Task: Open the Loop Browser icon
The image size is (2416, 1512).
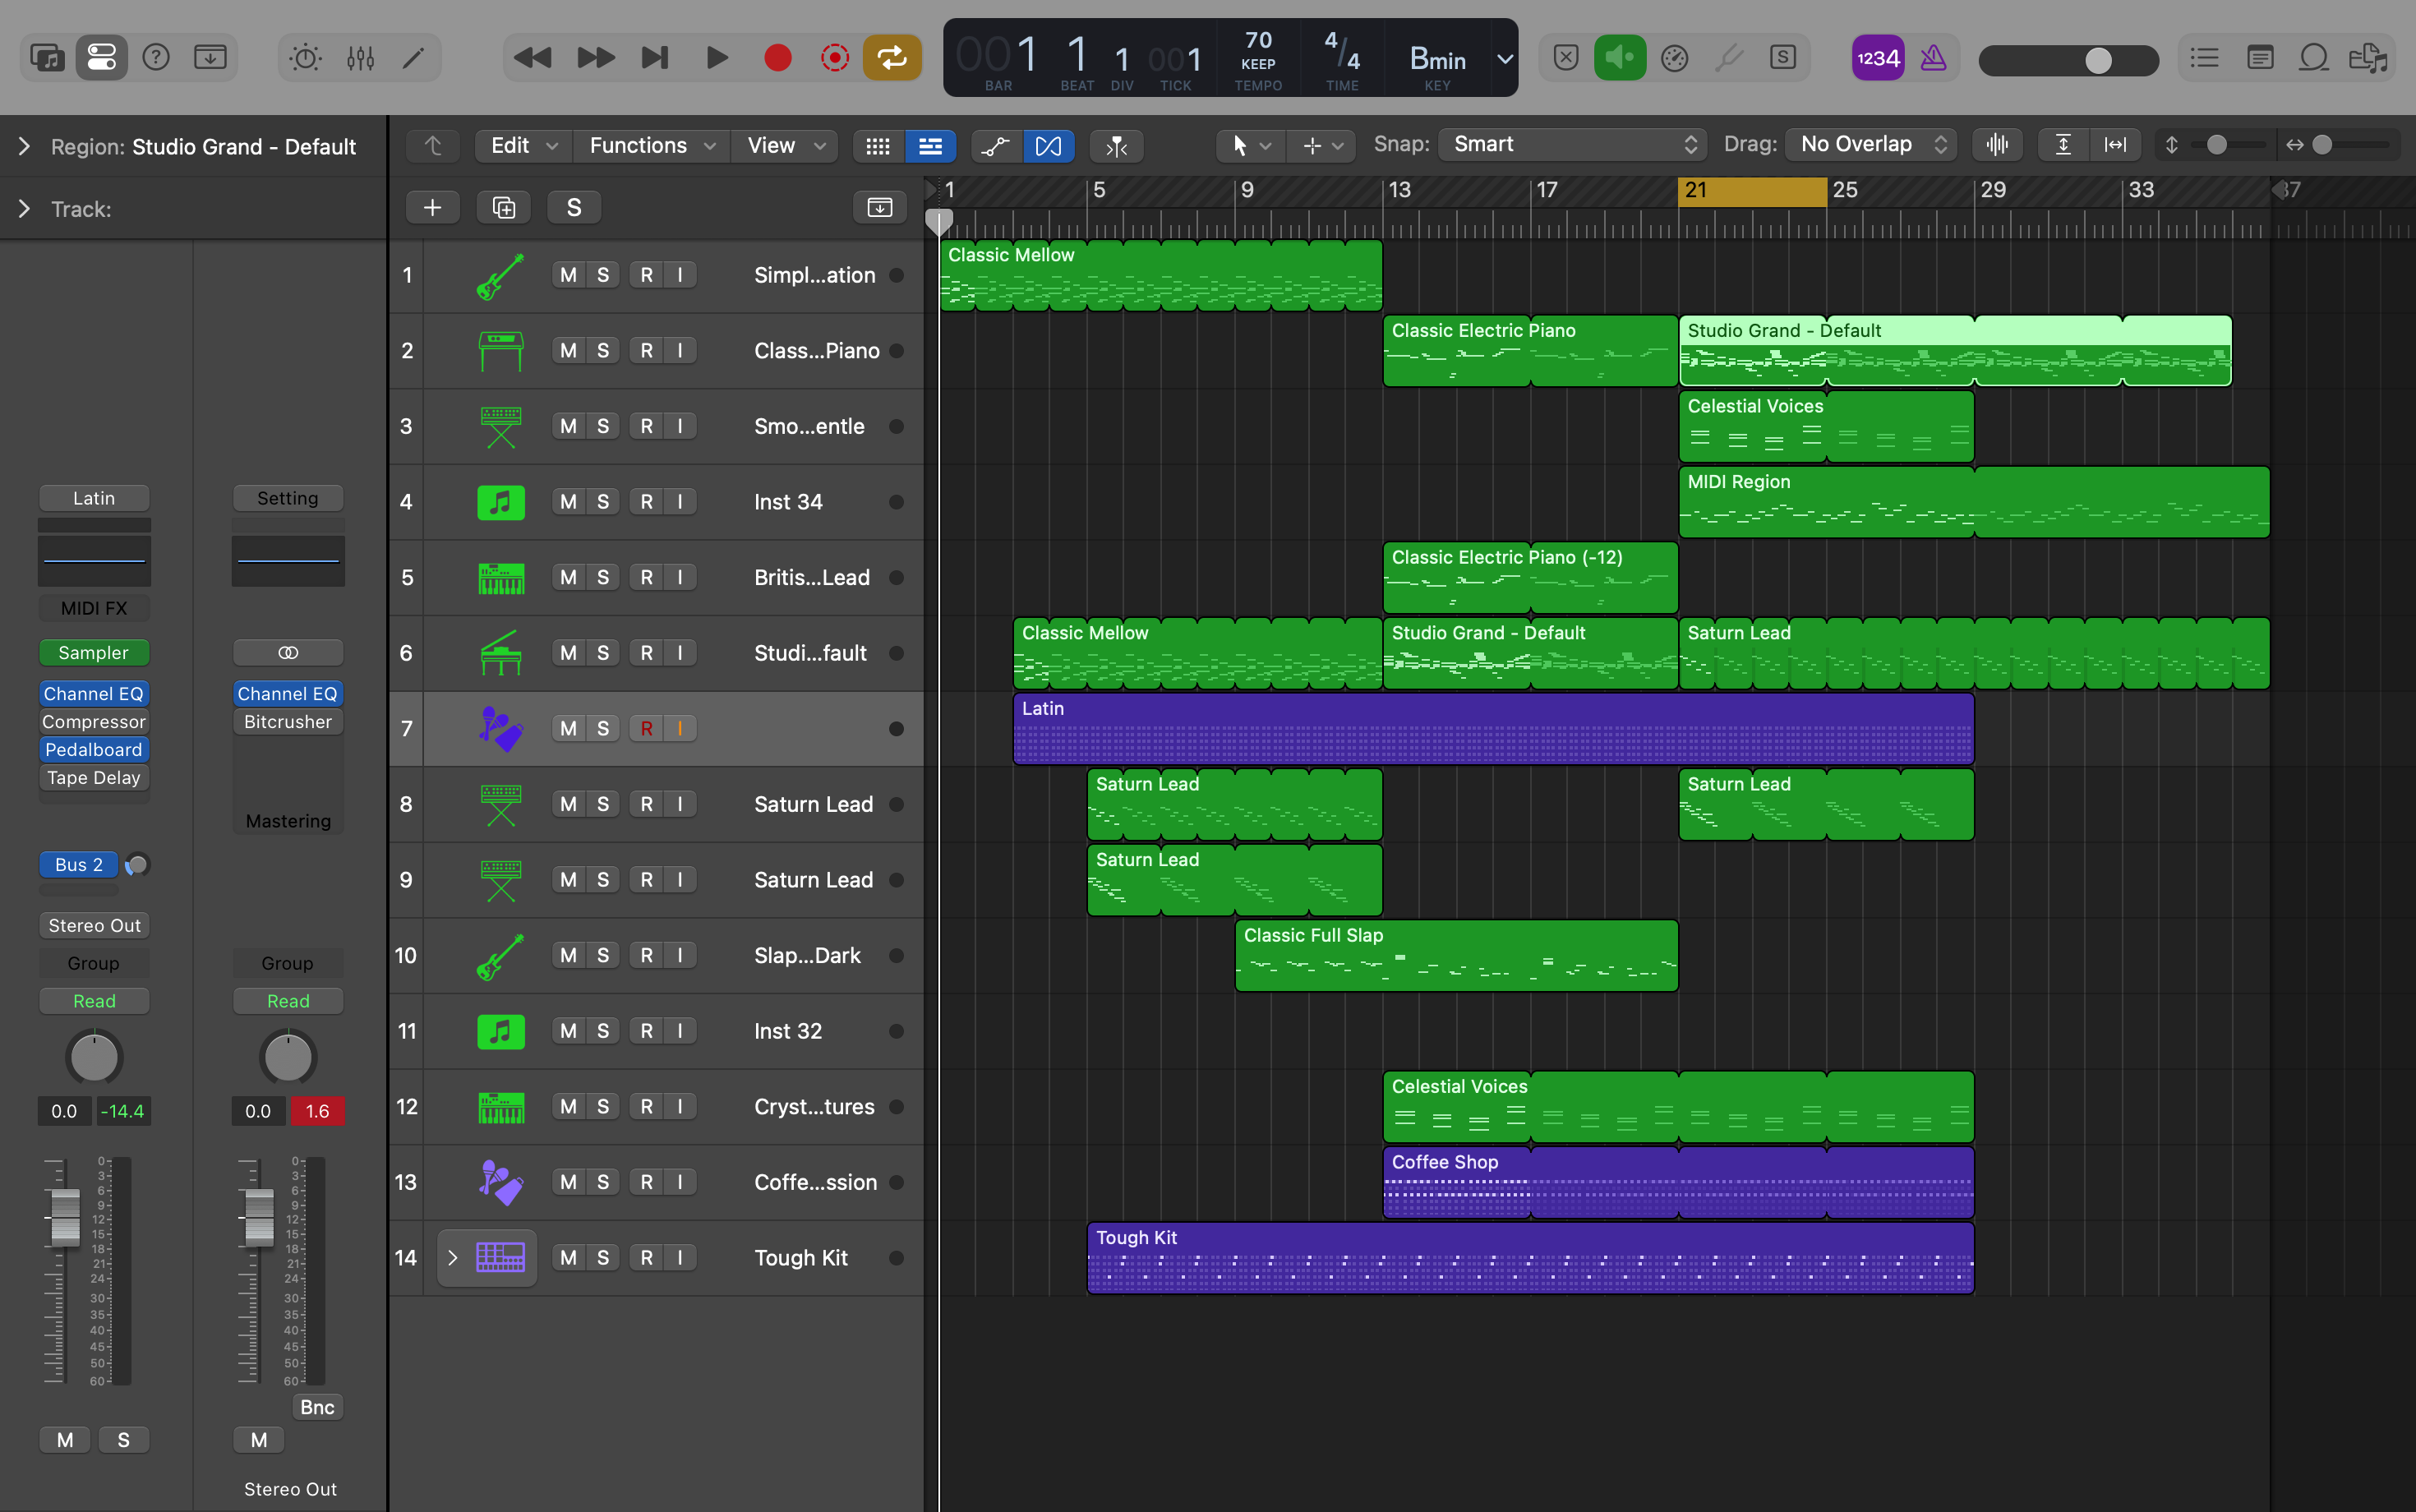Action: pyautogui.click(x=2314, y=58)
